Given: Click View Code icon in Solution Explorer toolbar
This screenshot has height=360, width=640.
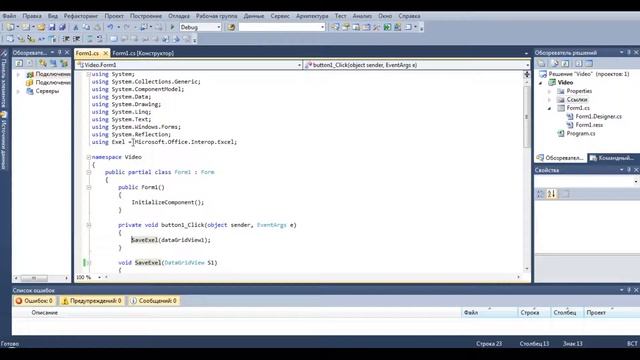Looking at the screenshot, I should coord(579,63).
